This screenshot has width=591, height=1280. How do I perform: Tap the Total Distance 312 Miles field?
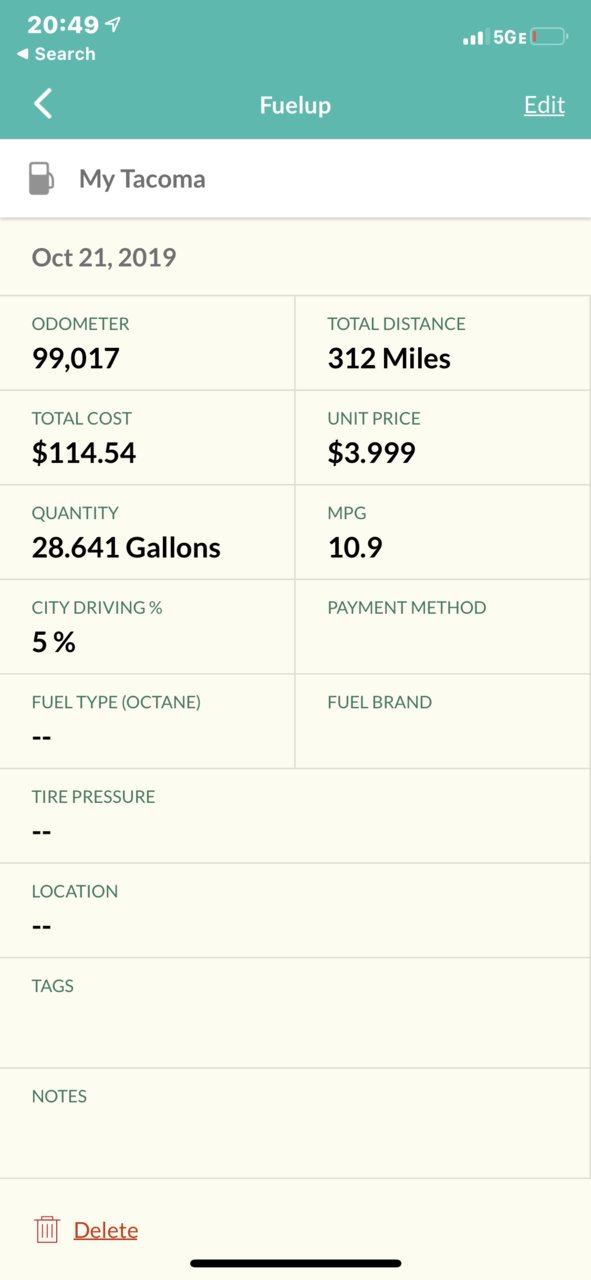[x=443, y=343]
